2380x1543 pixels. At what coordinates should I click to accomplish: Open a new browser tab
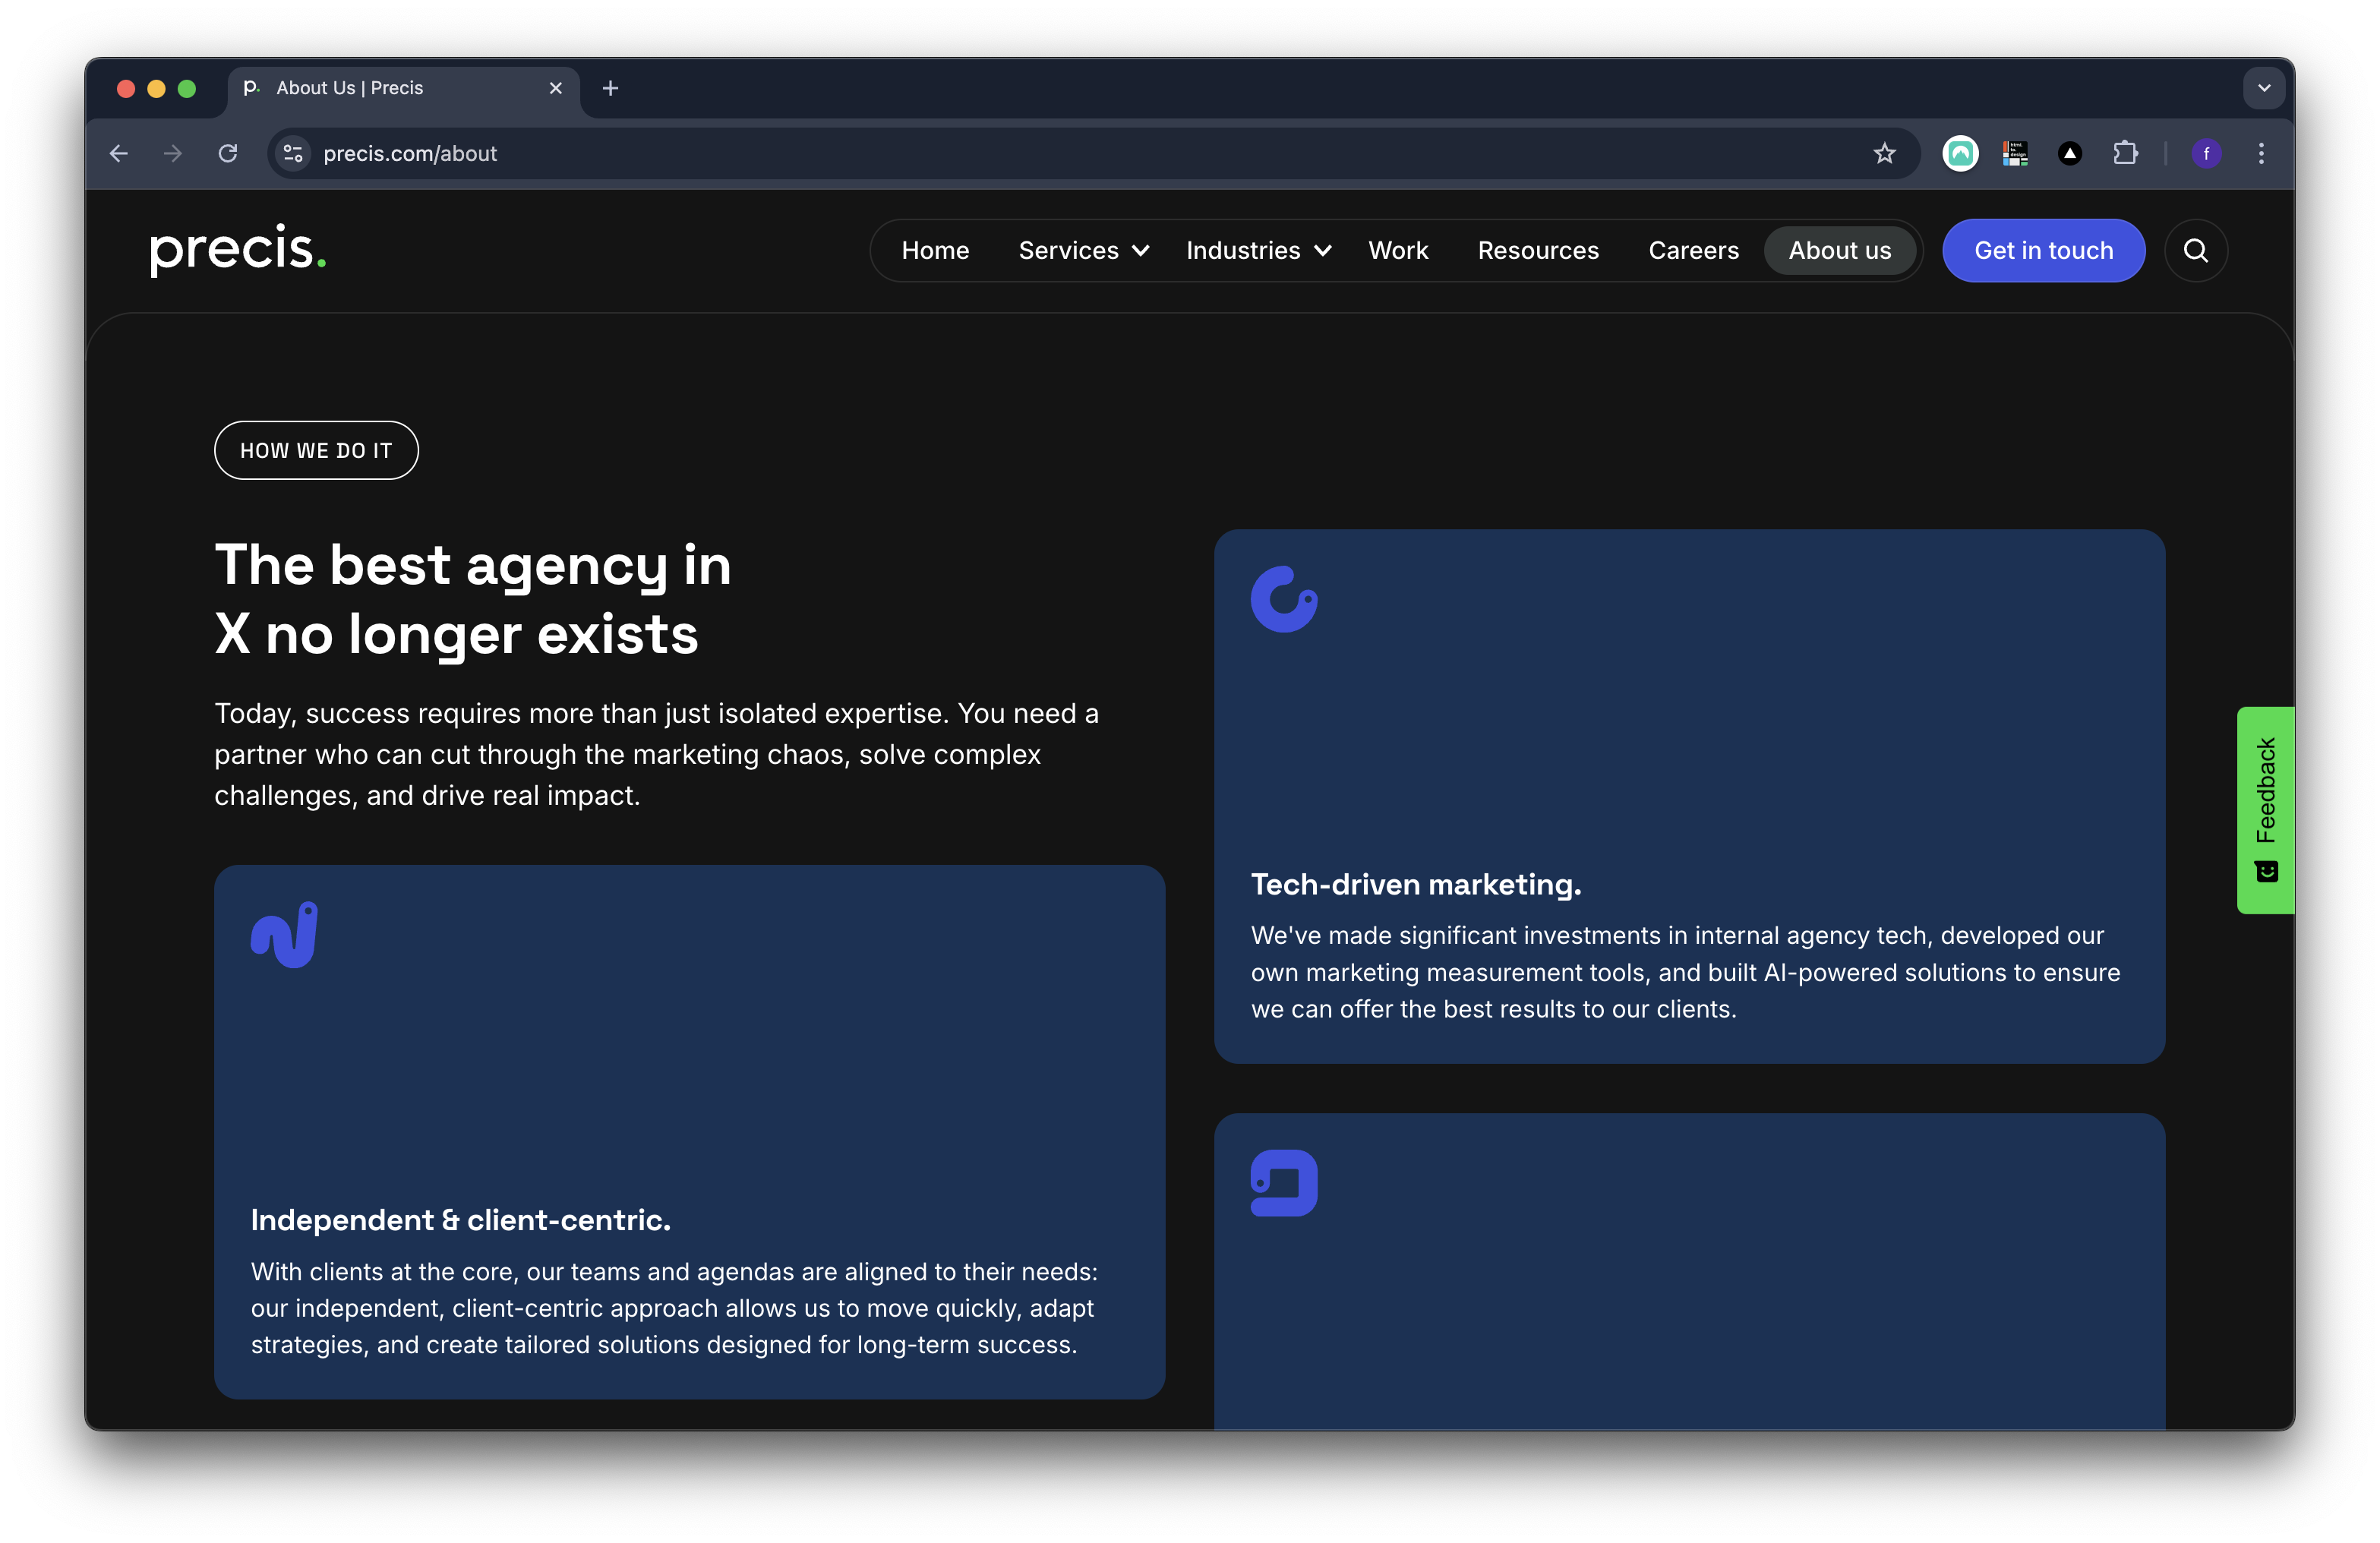[x=610, y=88]
